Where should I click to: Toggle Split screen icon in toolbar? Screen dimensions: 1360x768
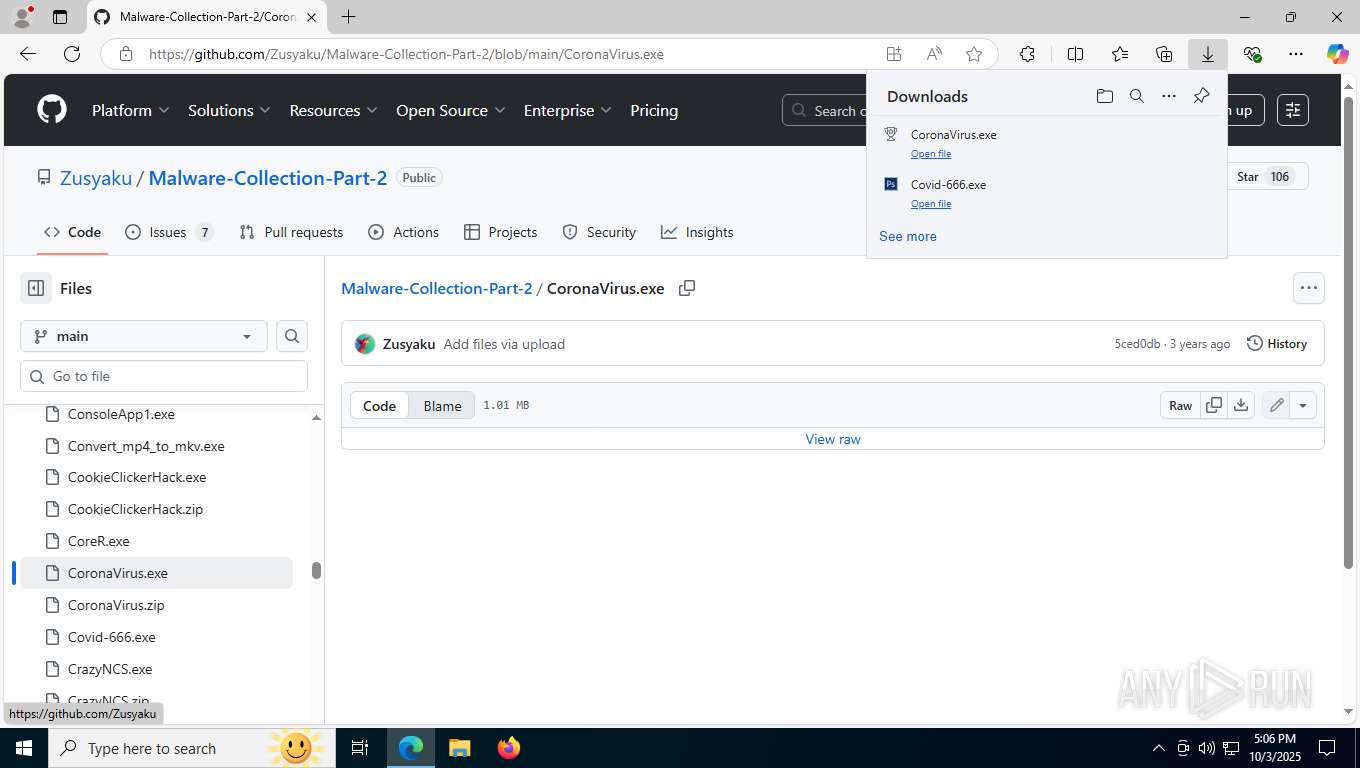point(1075,54)
